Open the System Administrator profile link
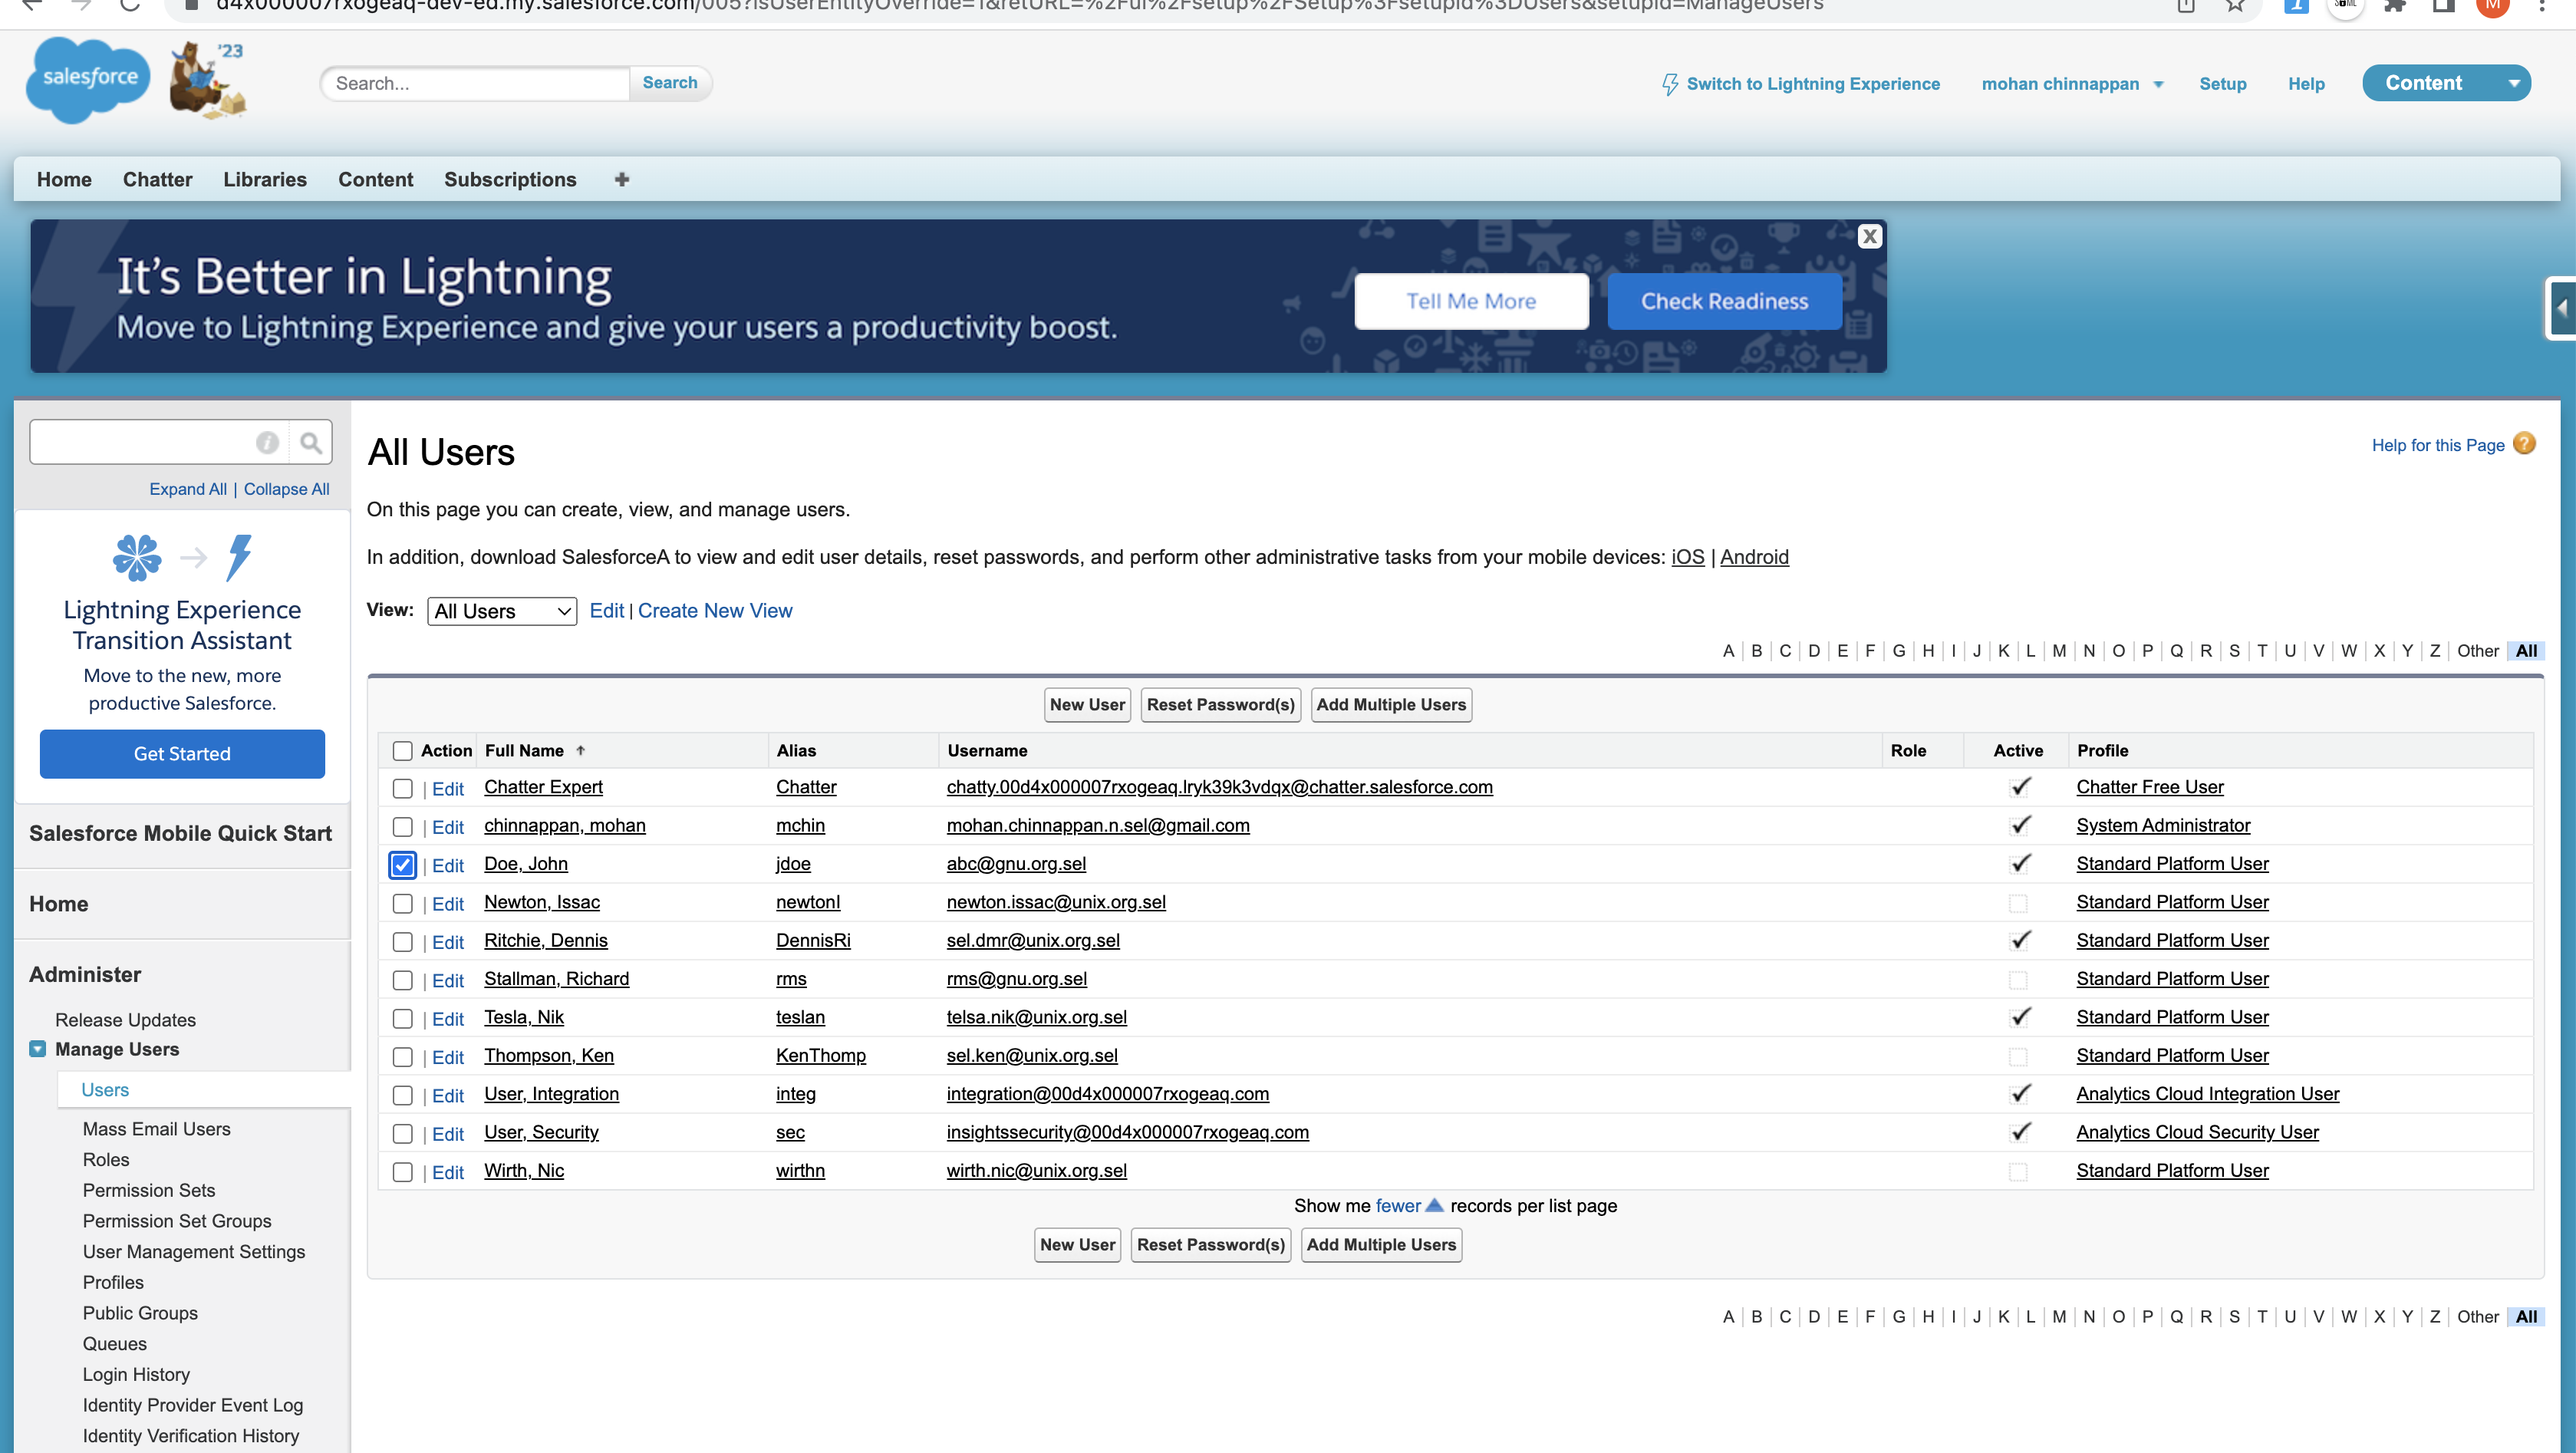The height and width of the screenshot is (1453, 2576). click(x=2163, y=825)
